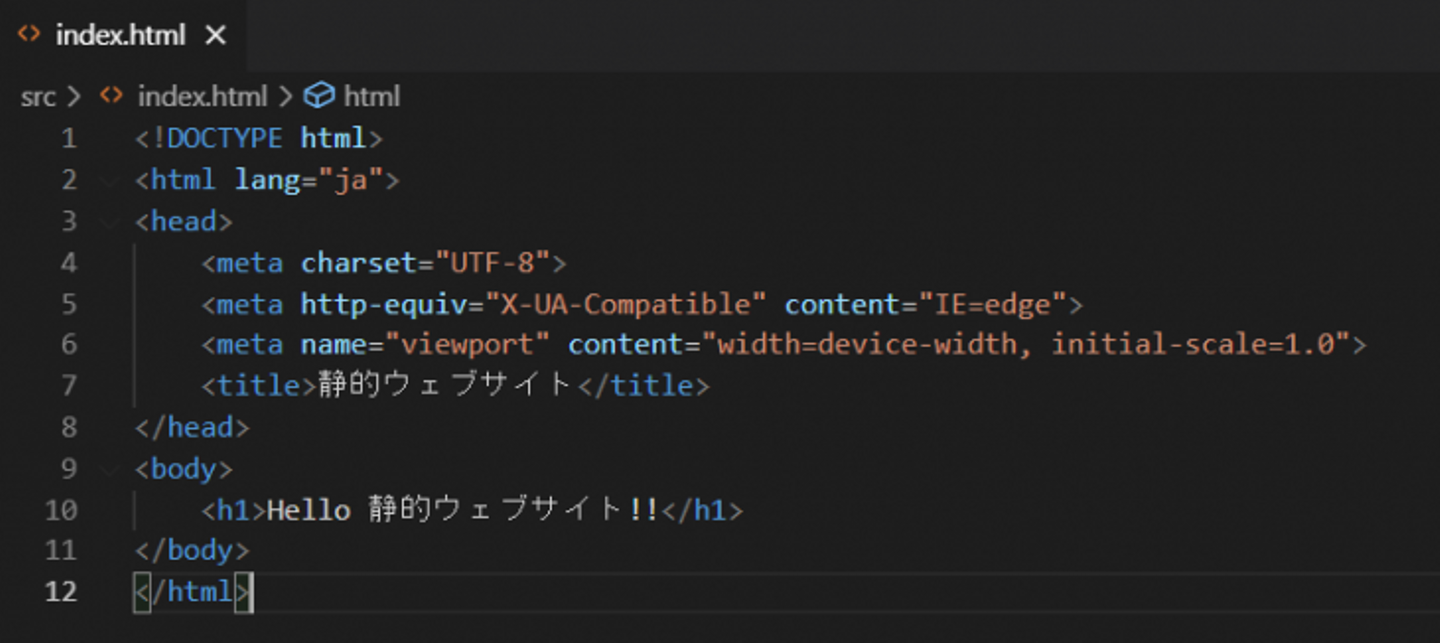Open the index.html breadcrumb item
Image resolution: width=1440 pixels, height=643 pixels.
click(202, 96)
